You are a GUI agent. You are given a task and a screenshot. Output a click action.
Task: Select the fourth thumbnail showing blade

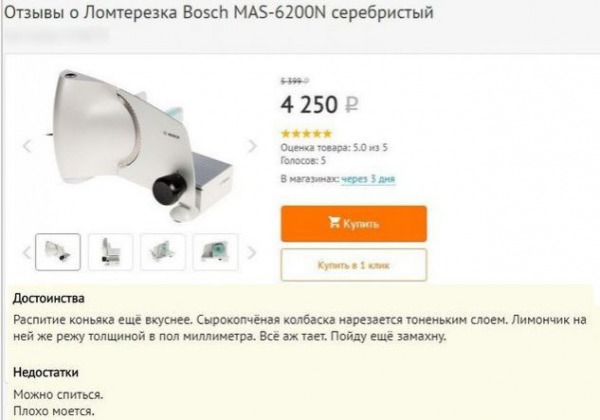coord(215,252)
